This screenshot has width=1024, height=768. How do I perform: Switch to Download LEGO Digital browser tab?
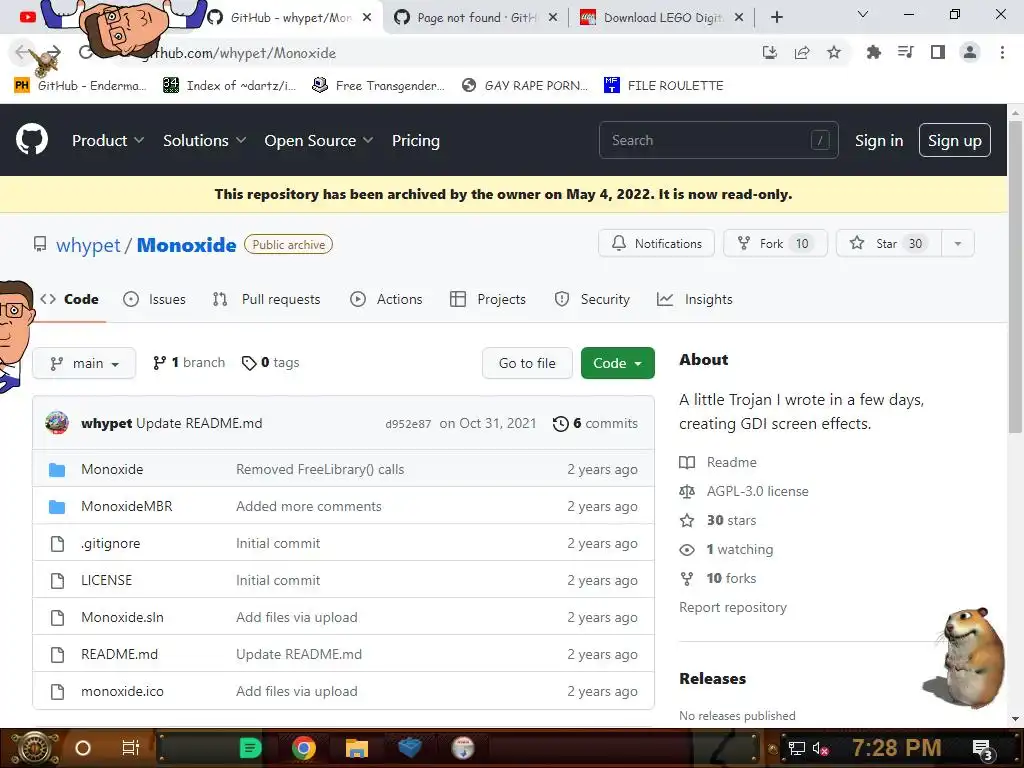(661, 18)
